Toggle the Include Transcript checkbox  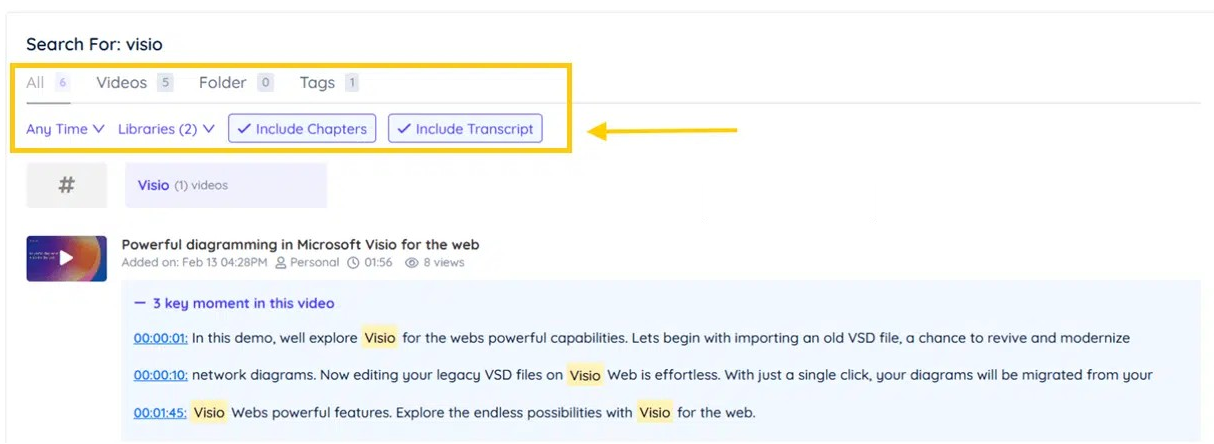coord(465,129)
